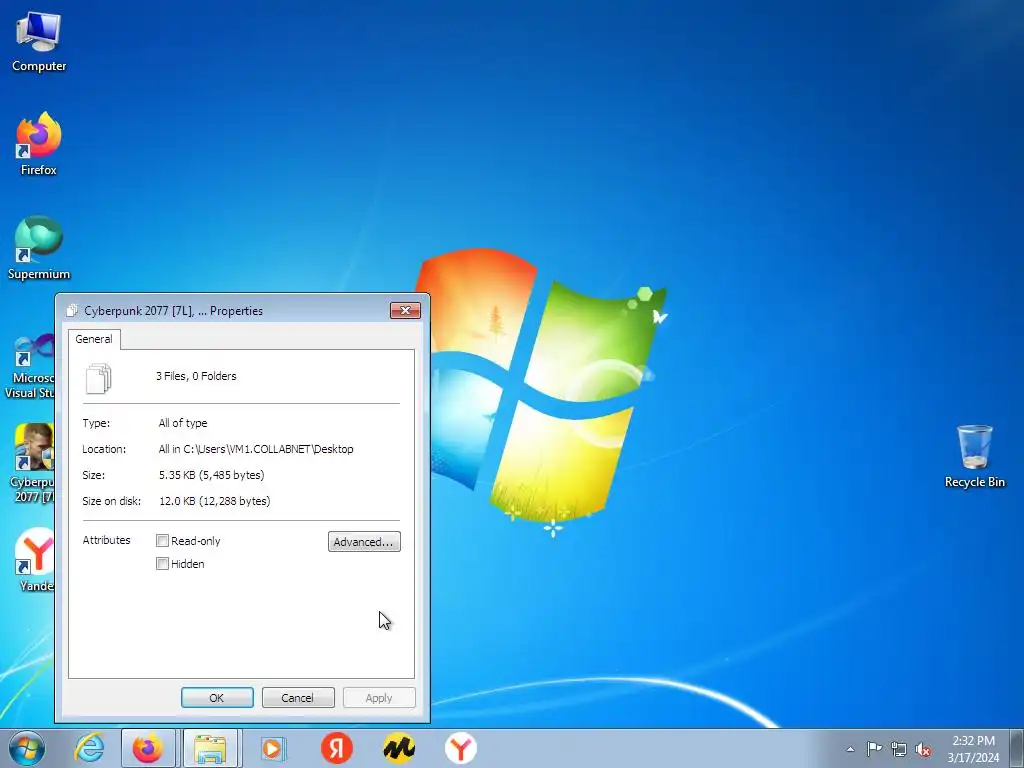Click the muted volume tray icon
This screenshot has height=768, width=1024.
(x=923, y=748)
